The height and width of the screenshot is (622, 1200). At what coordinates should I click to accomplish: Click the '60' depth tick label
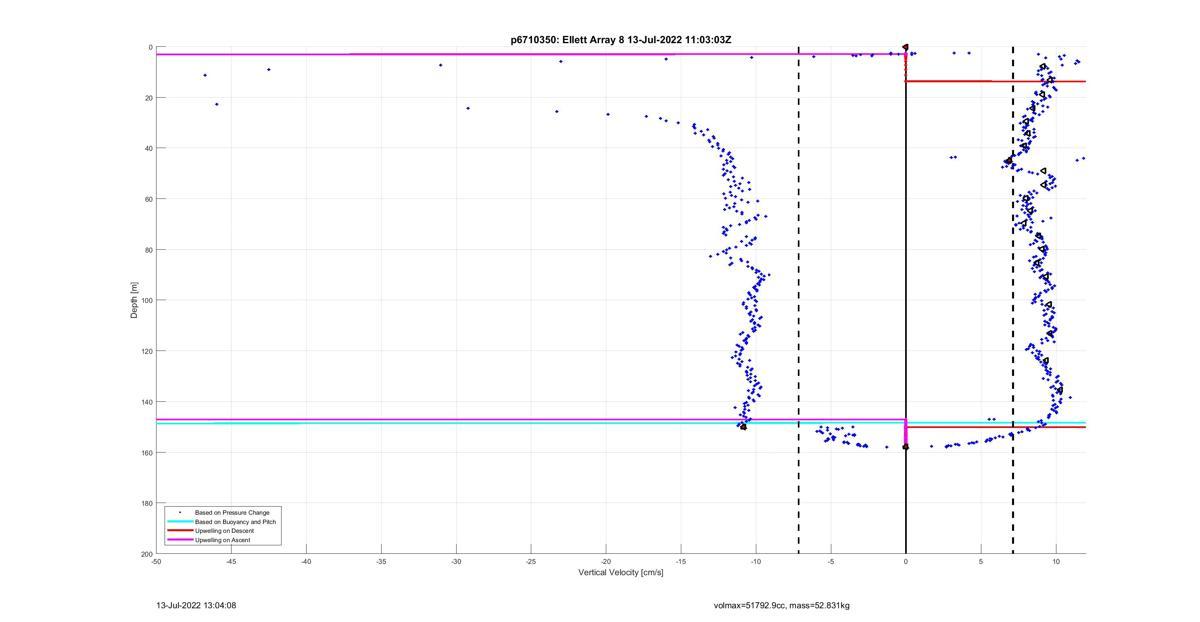(148, 199)
